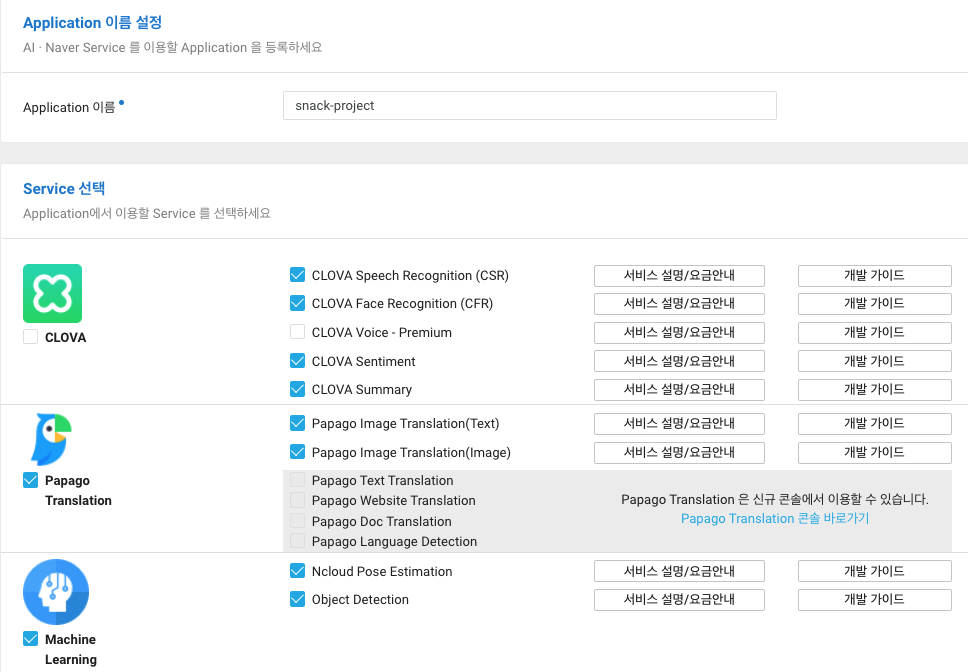Open 서비스 설명/요금안내 for Papago Image Translation(Text)
Screen dimensions: 968x672
[x=679, y=424]
